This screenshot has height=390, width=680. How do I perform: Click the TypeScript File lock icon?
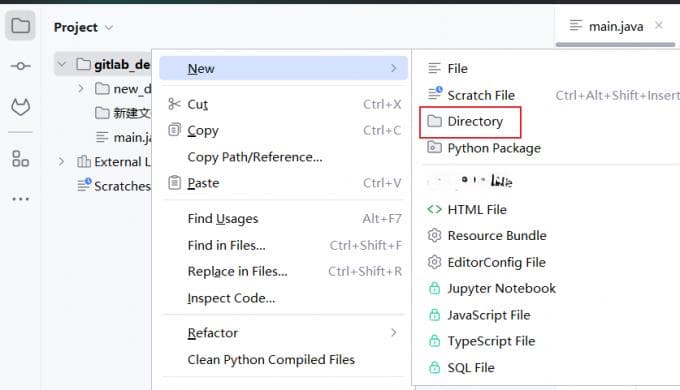tap(434, 341)
